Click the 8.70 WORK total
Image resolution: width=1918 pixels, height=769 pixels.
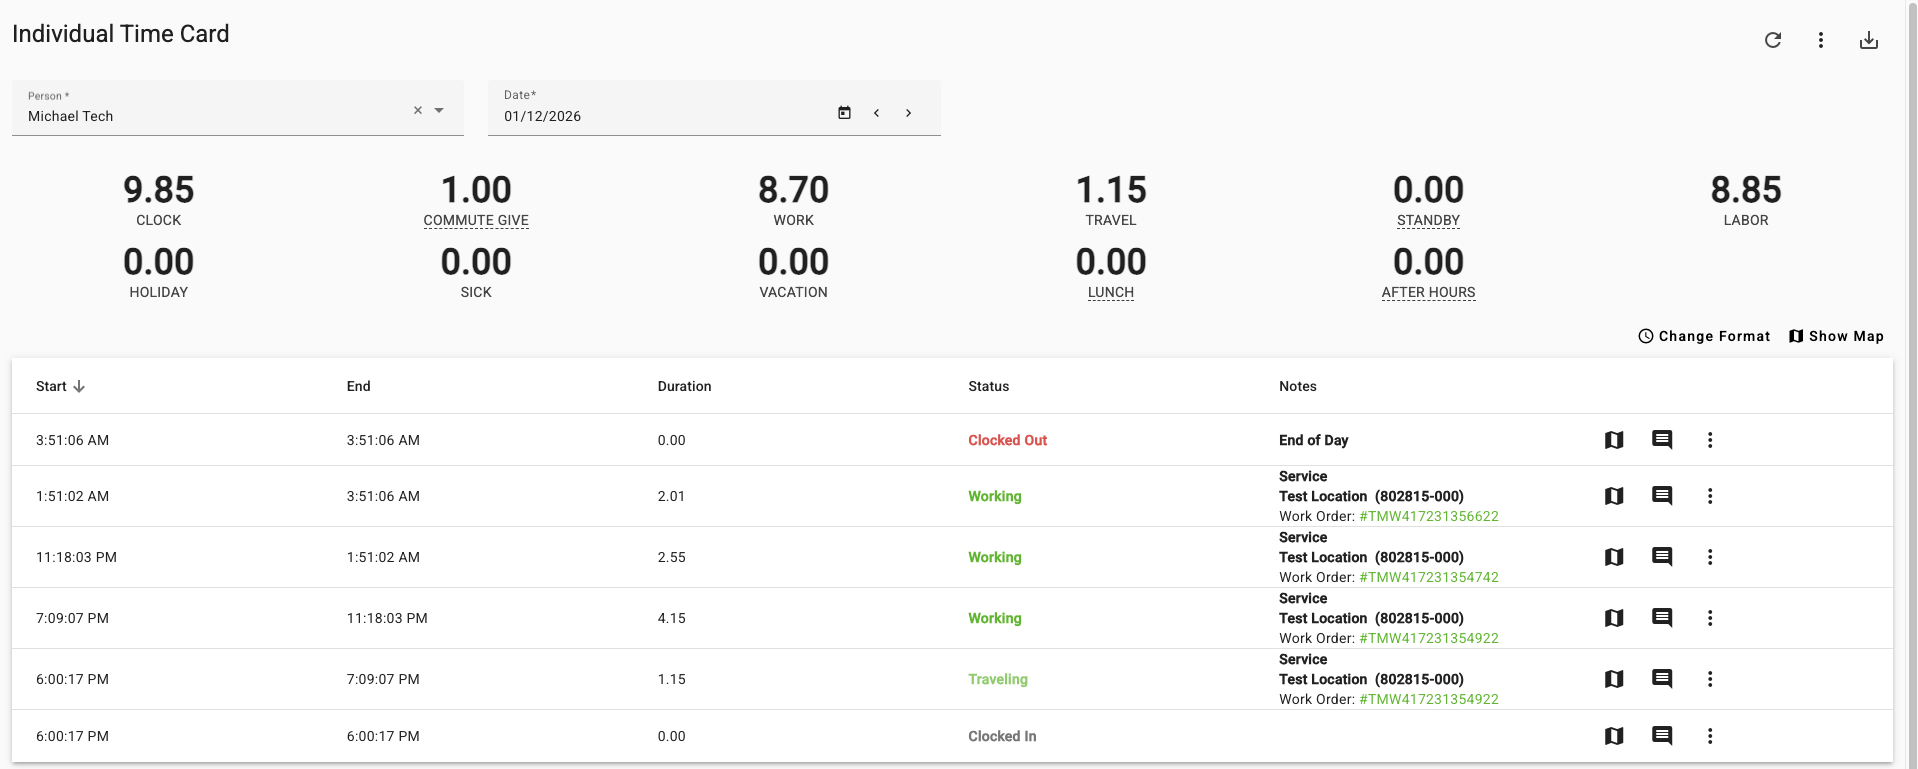point(794,200)
